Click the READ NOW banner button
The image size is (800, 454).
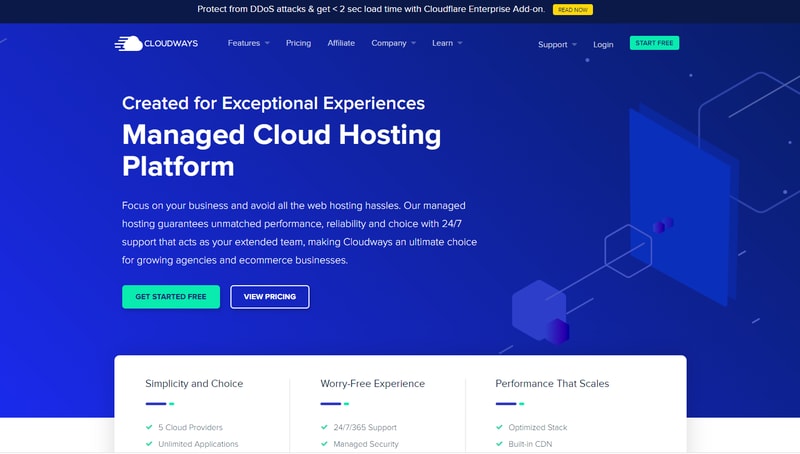[572, 10]
